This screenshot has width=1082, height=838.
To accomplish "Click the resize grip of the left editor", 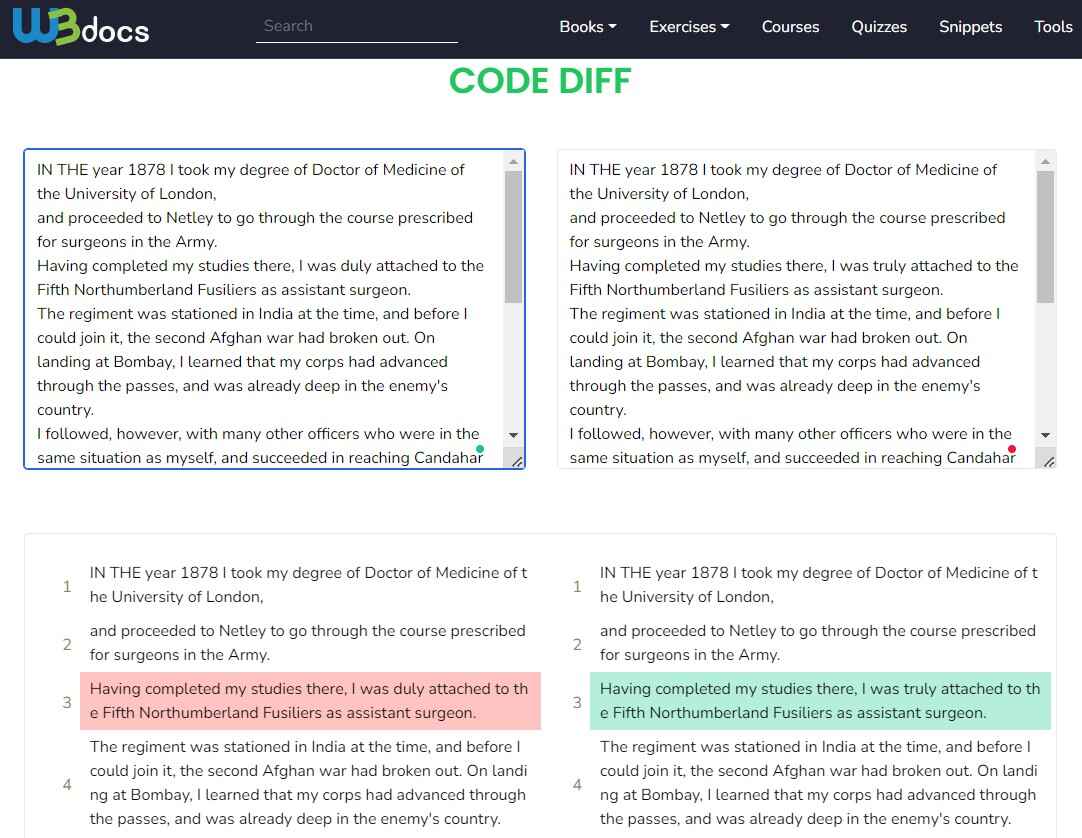I will [x=519, y=462].
